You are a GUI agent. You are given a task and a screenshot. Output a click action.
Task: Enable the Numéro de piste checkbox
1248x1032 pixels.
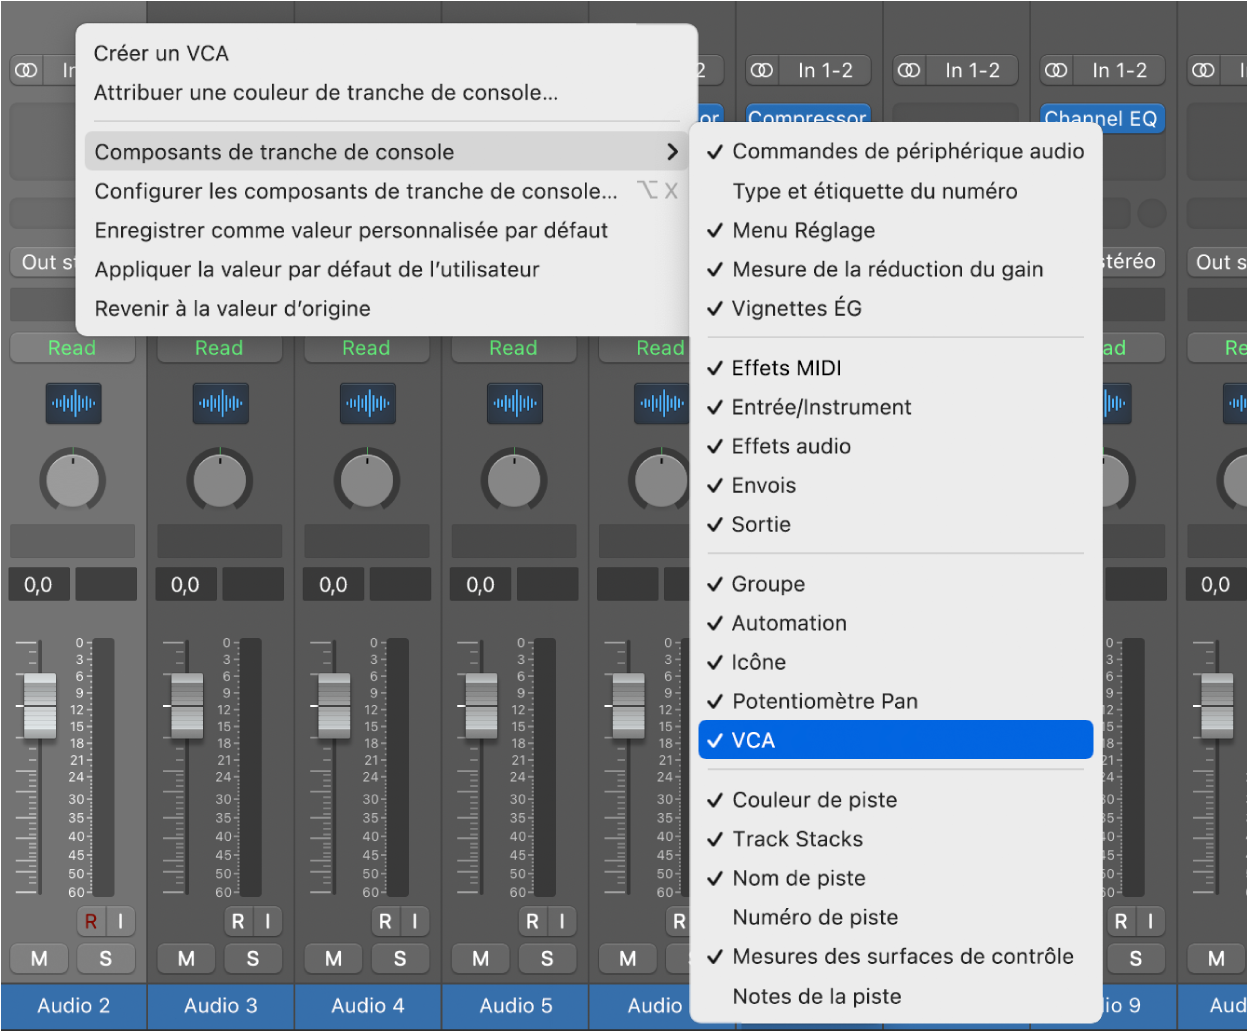coord(815,917)
